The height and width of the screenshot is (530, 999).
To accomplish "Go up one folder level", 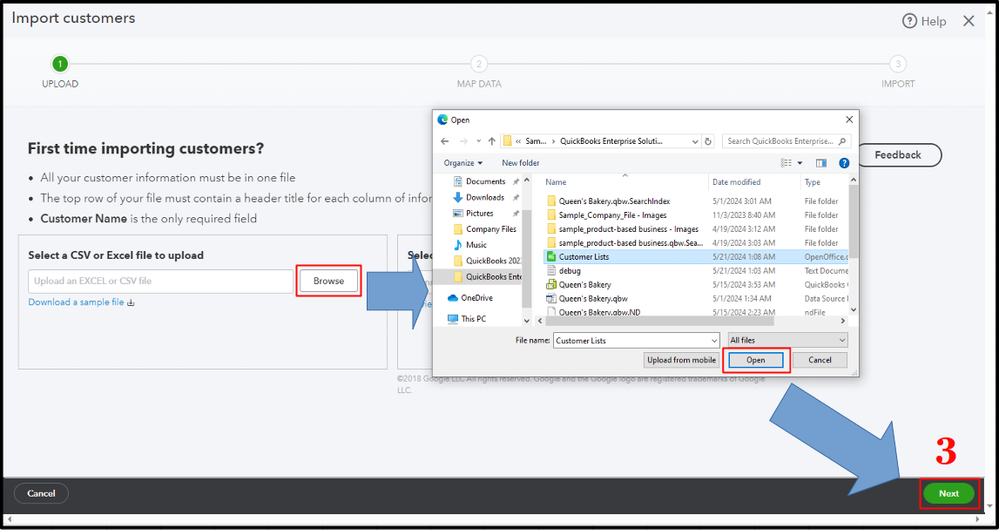I will [491, 141].
